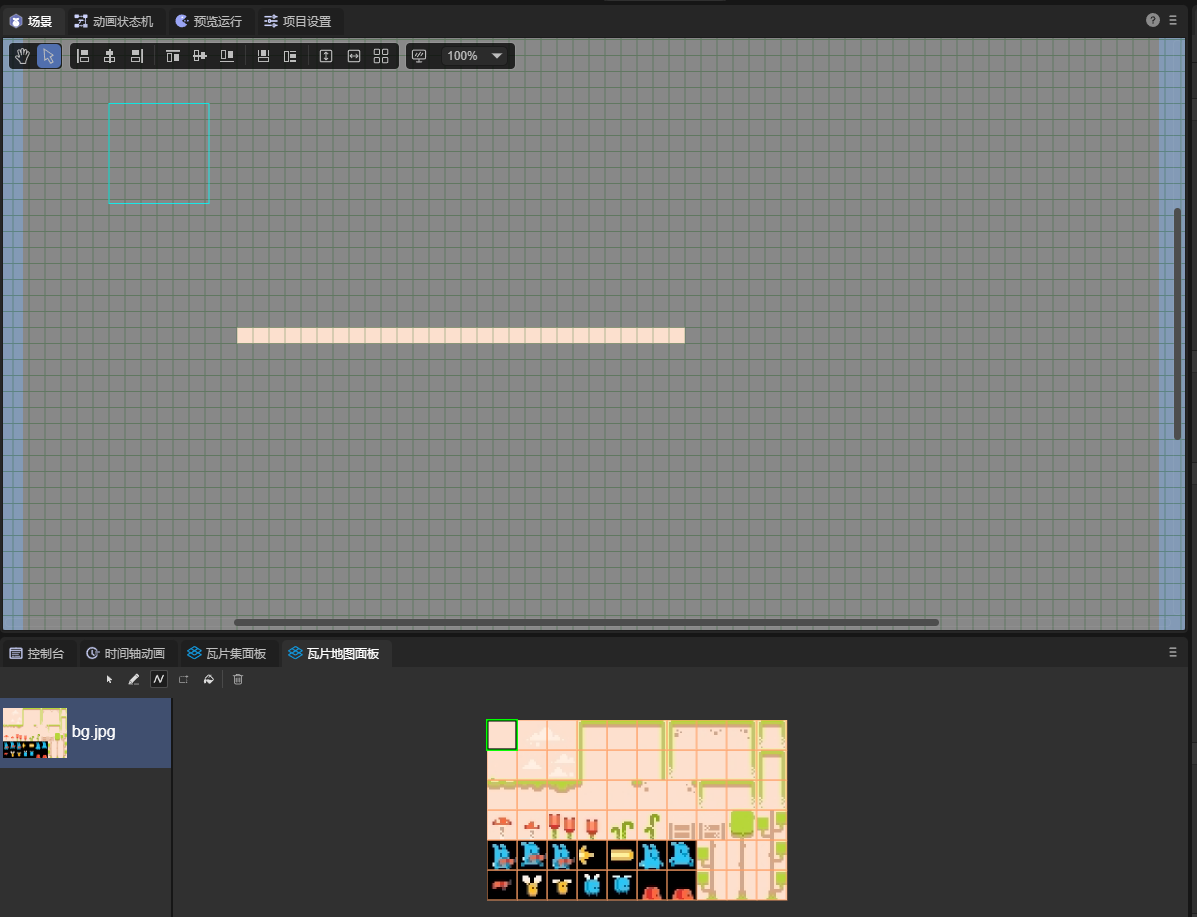
Task: Open the bottom panel options menu icon
Action: tap(1173, 652)
